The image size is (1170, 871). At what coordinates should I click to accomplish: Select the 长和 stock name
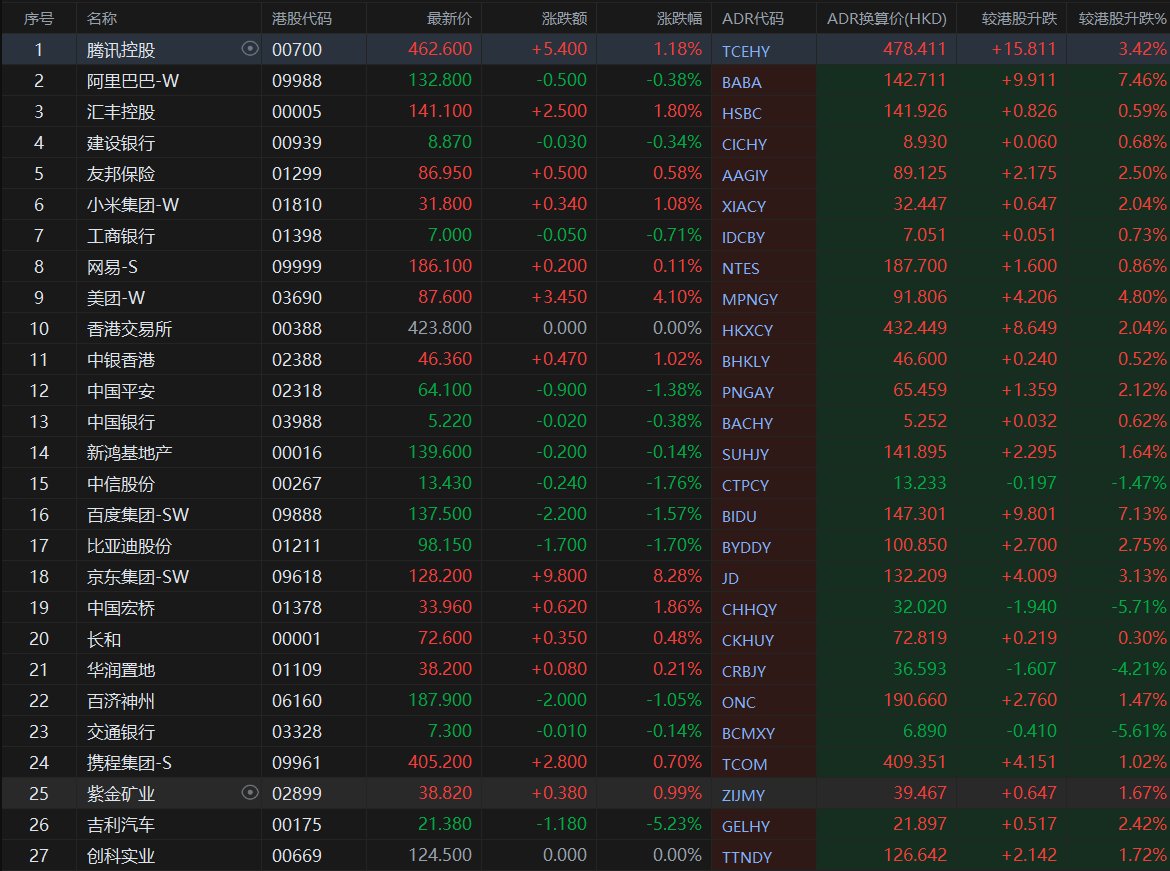click(x=104, y=639)
